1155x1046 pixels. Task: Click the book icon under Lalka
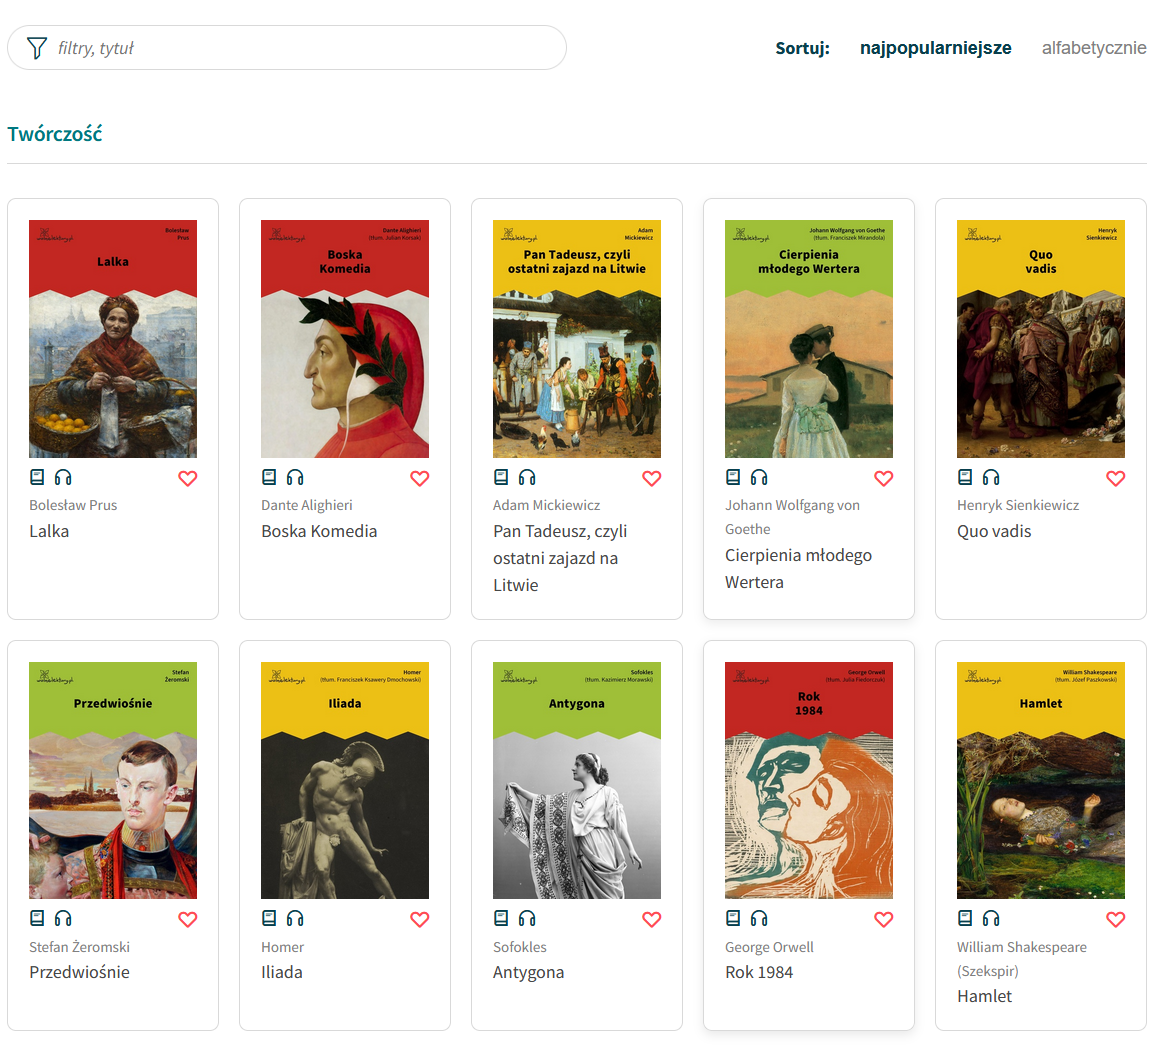click(x=37, y=477)
